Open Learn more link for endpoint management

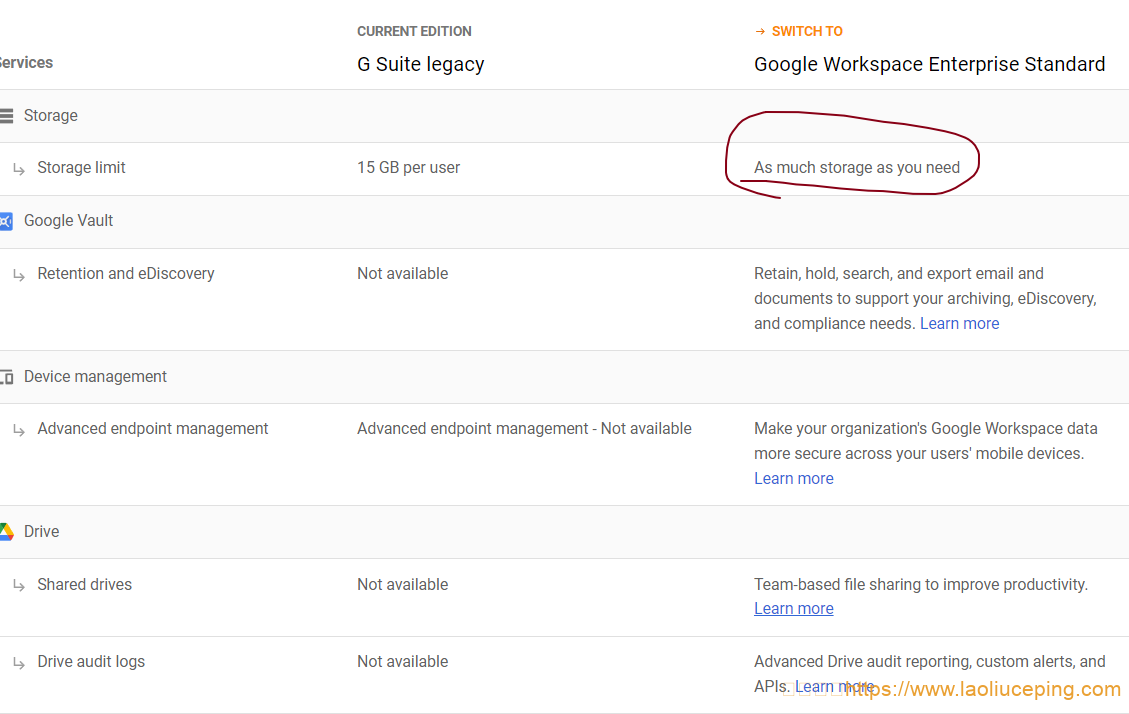click(793, 479)
